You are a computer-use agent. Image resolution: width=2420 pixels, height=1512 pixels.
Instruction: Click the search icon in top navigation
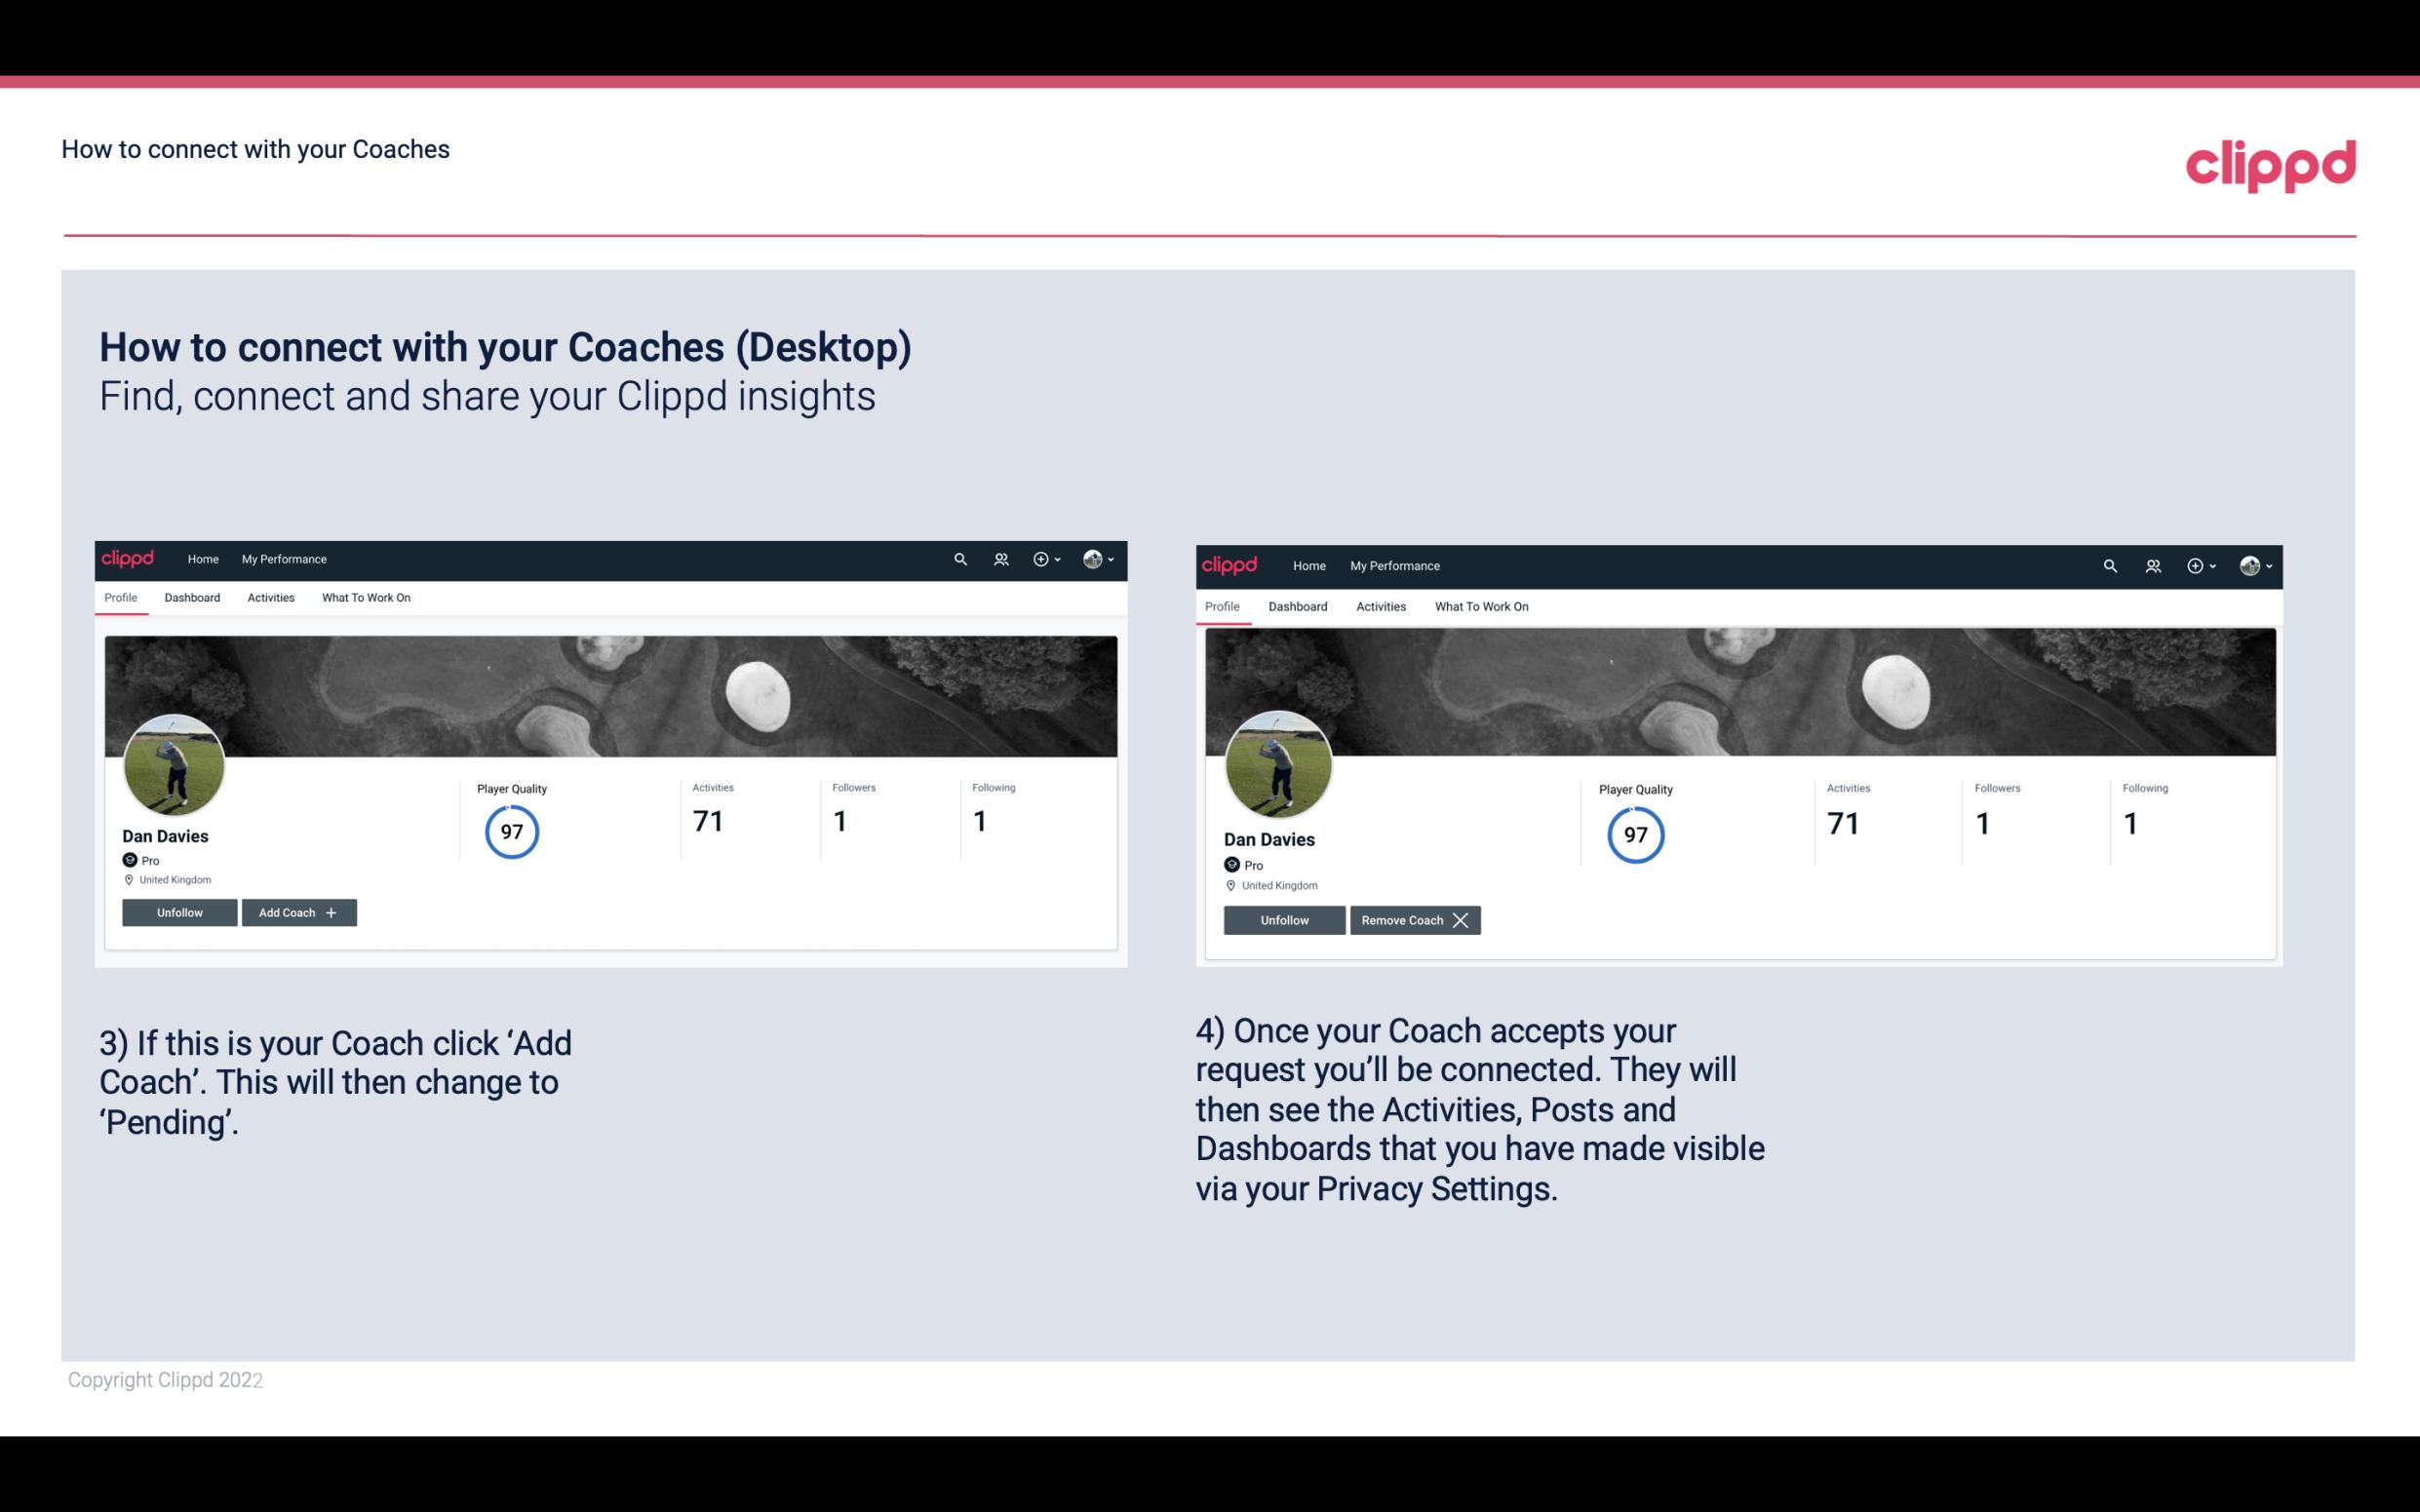958,560
